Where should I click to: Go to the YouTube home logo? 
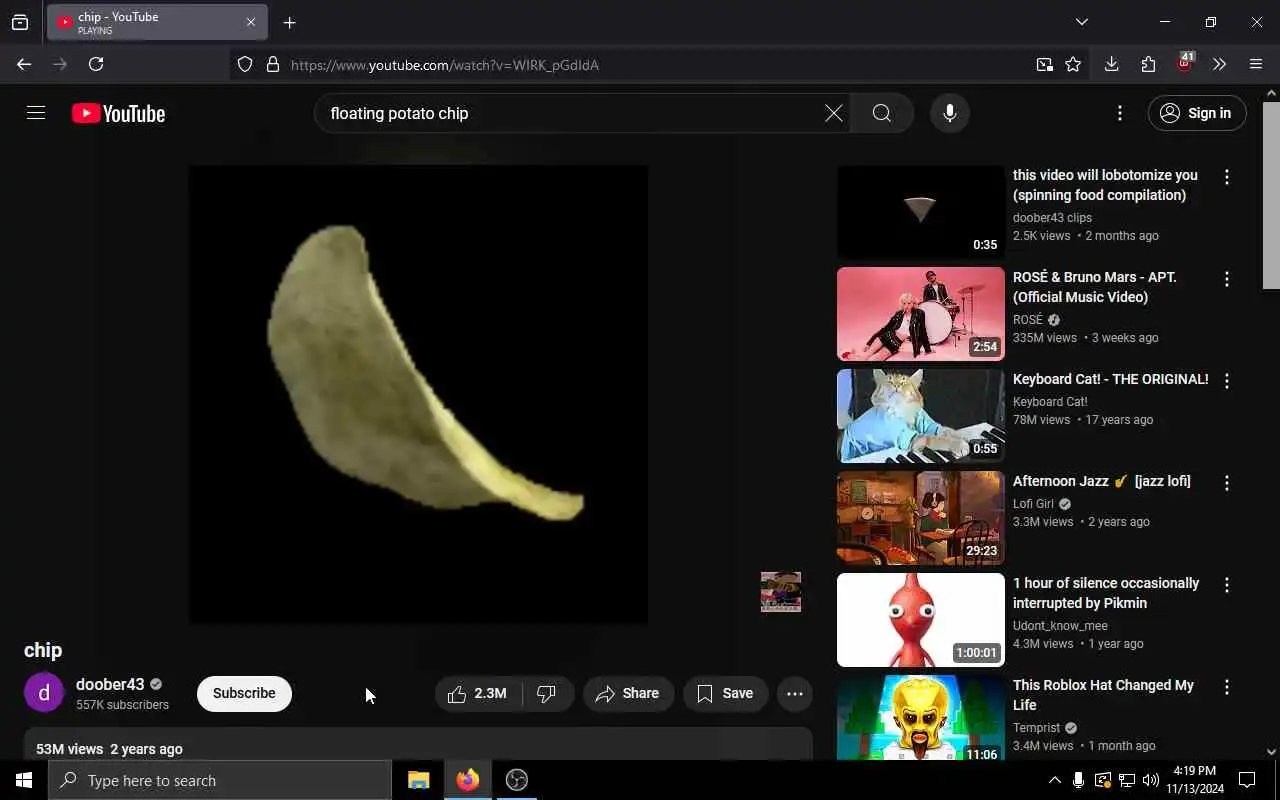pos(118,114)
